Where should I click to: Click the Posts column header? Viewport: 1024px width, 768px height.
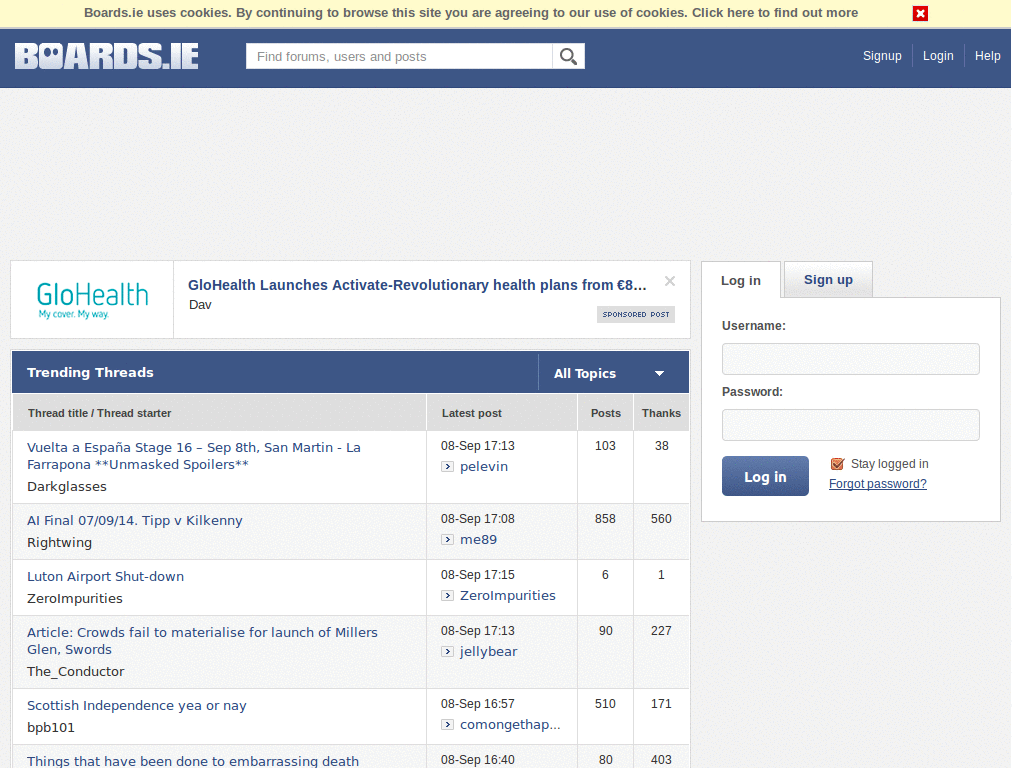click(606, 413)
